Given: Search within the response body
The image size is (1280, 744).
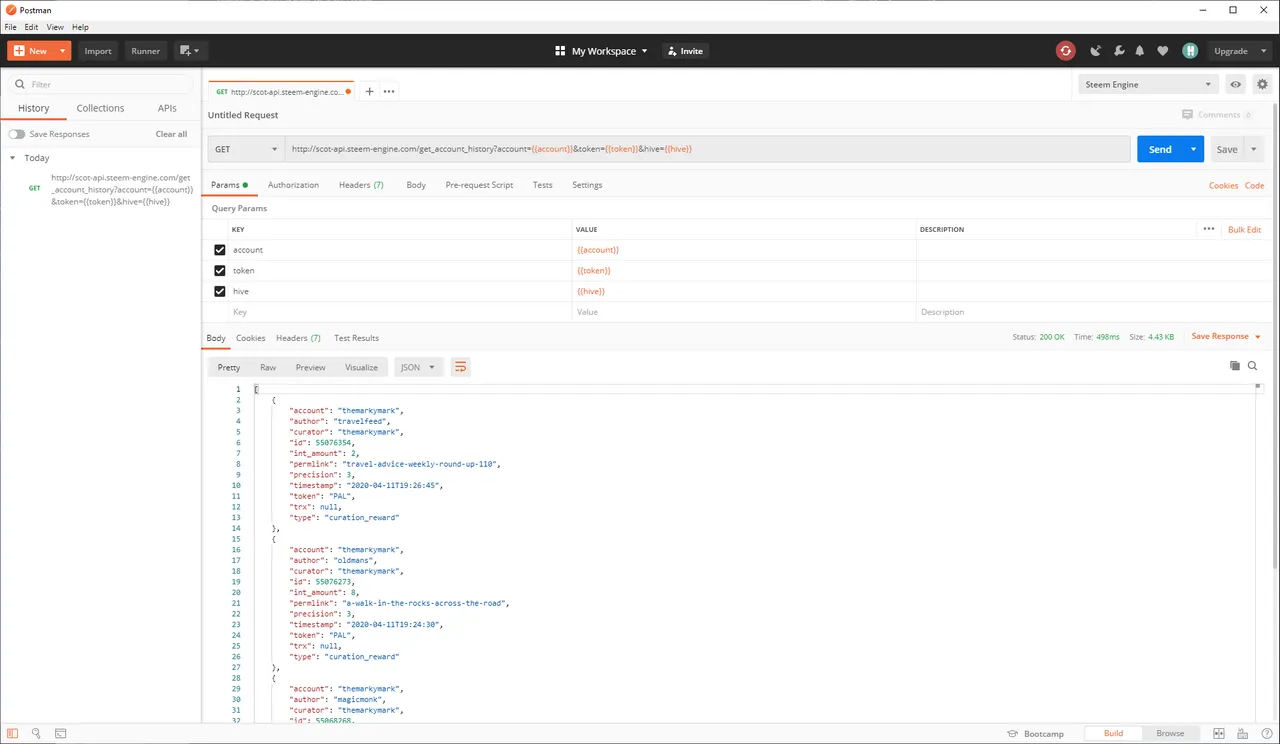Looking at the screenshot, I should 1252,366.
